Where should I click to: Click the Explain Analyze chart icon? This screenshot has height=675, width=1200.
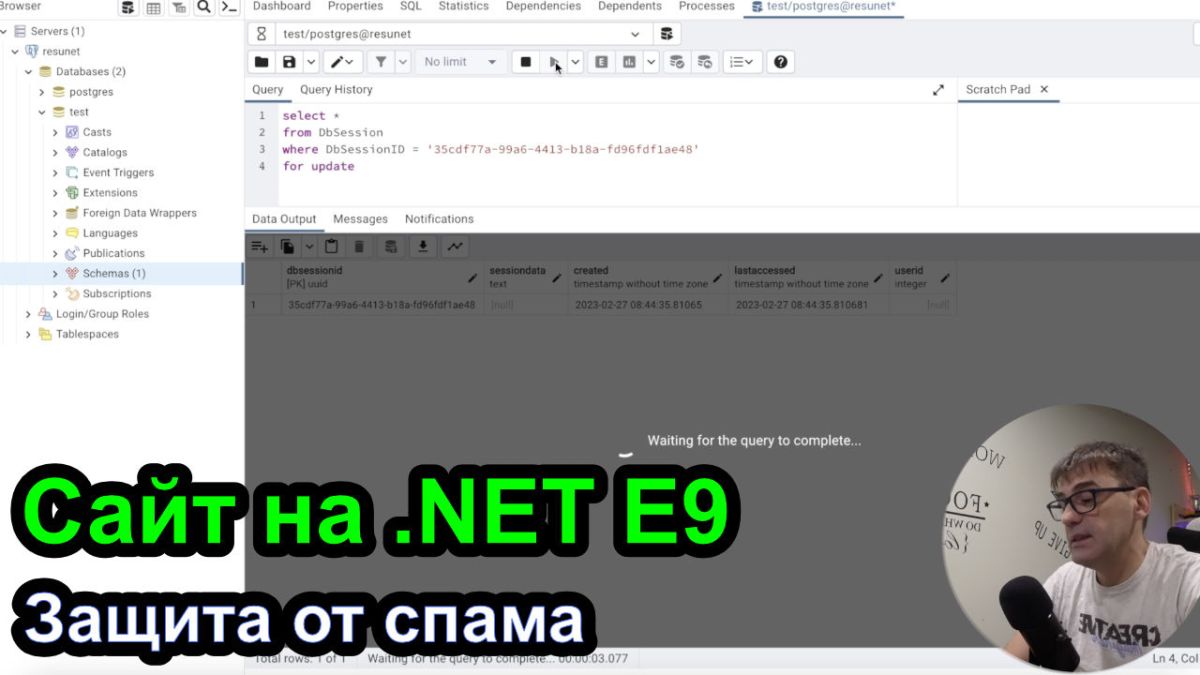pos(629,62)
